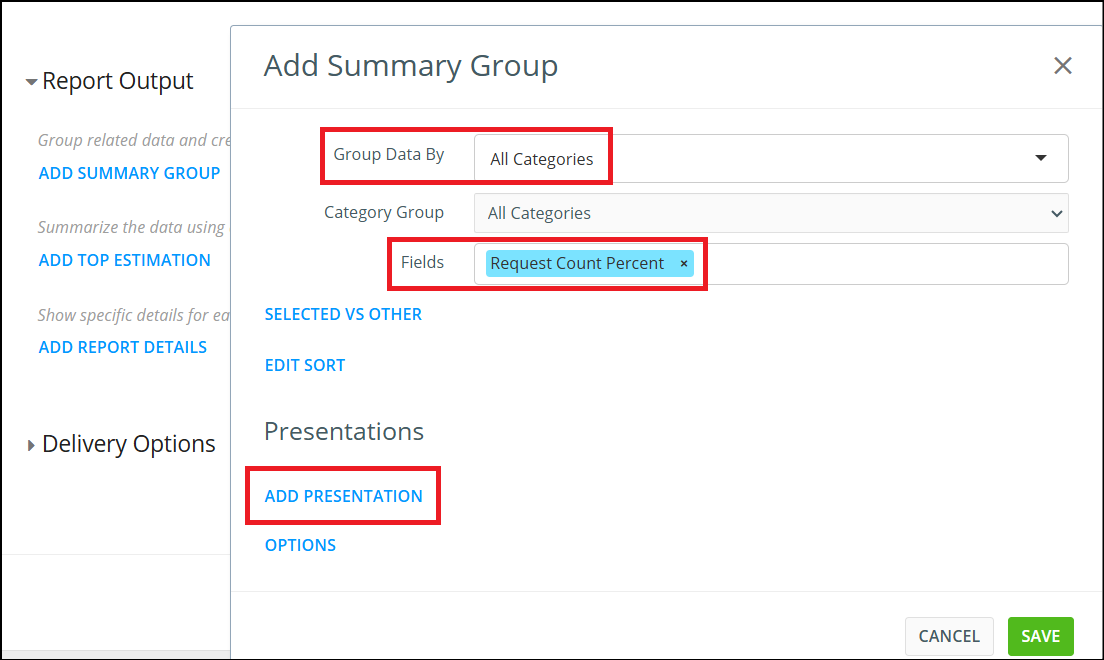
Task: Open the Options link under Presentations
Action: [x=300, y=545]
